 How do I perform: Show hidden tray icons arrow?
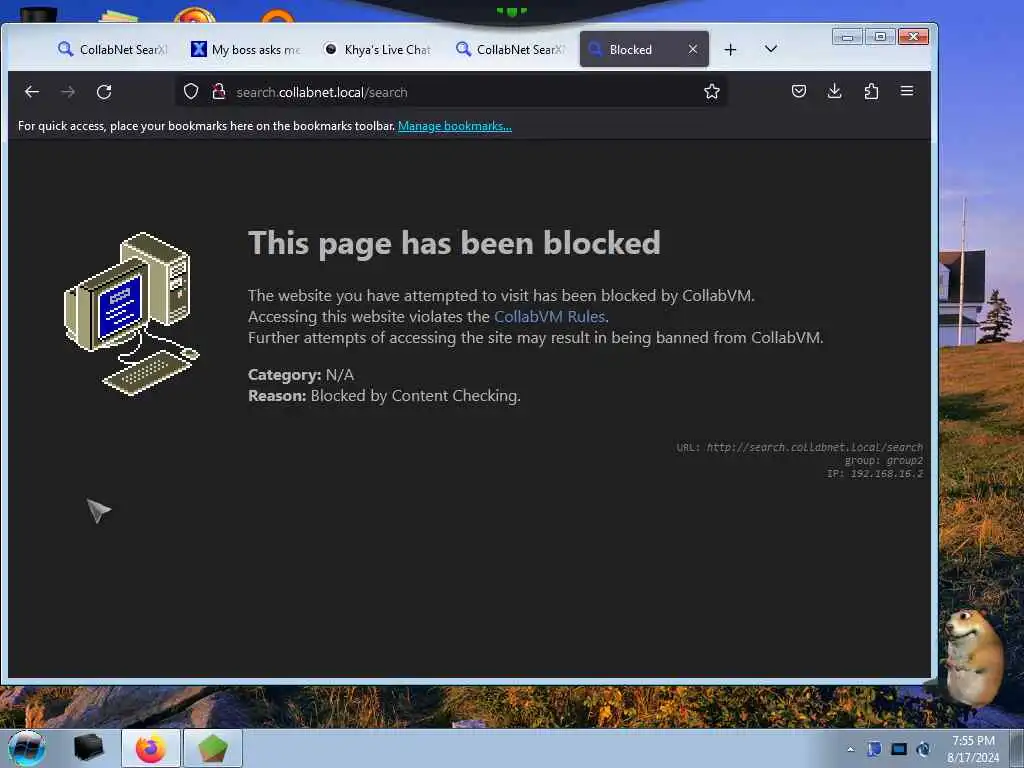tap(850, 749)
